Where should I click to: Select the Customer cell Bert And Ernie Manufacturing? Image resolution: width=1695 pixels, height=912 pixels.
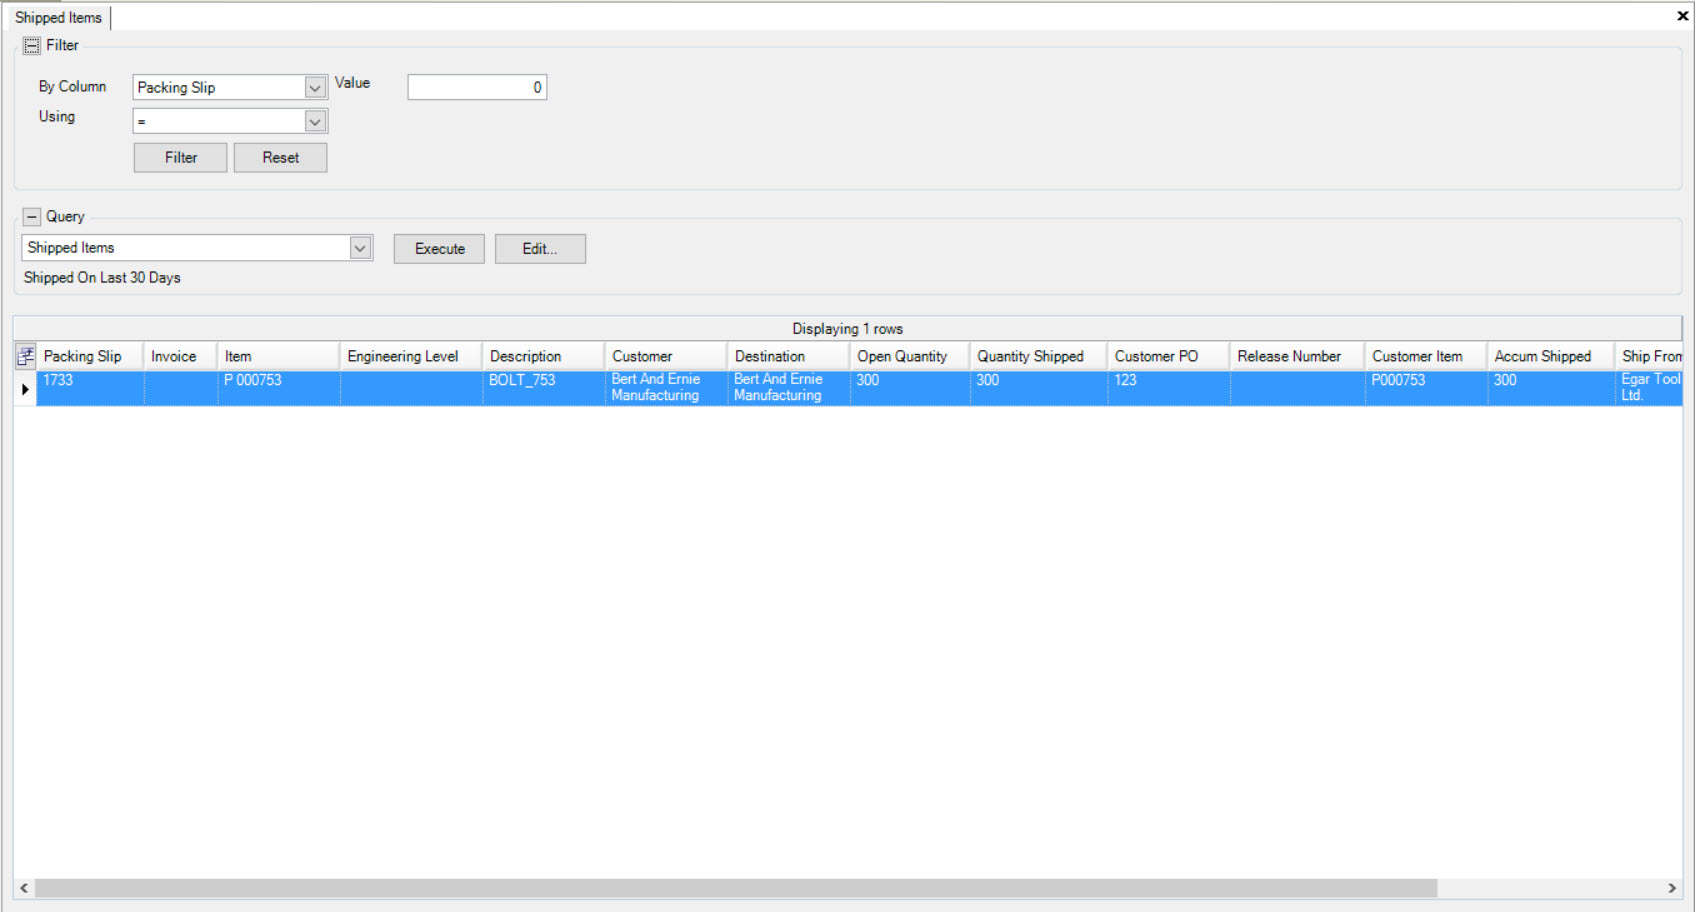pos(666,388)
